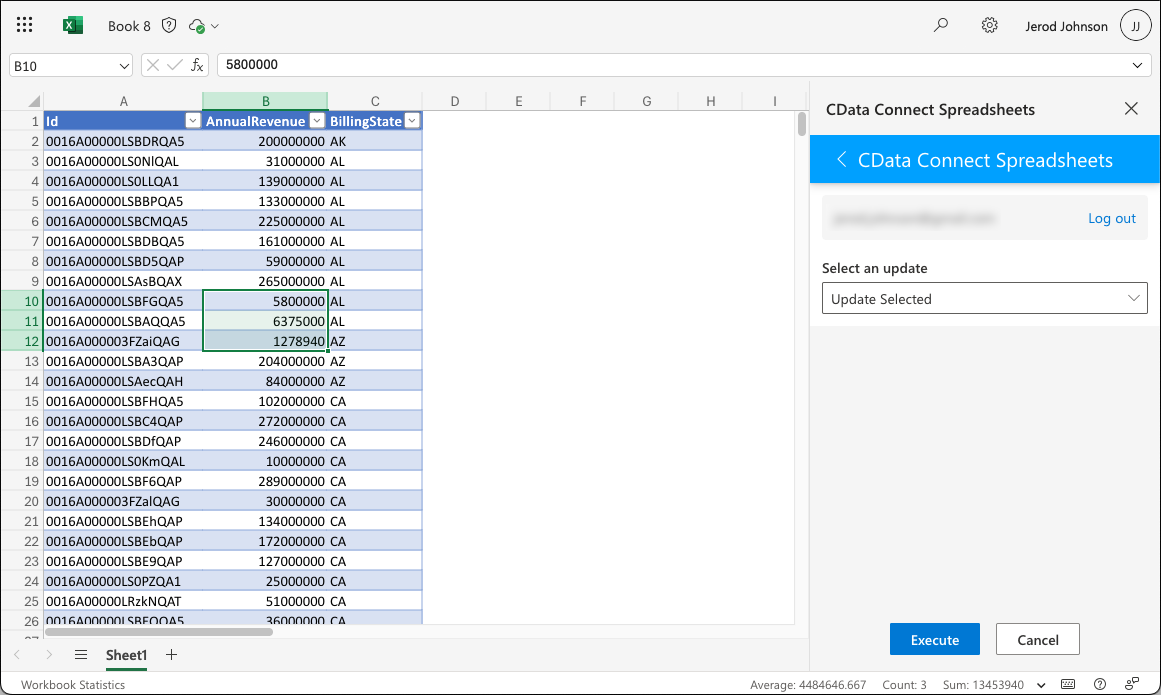Click the back chevron in CData panel header
The image size is (1161, 695).
841,160
